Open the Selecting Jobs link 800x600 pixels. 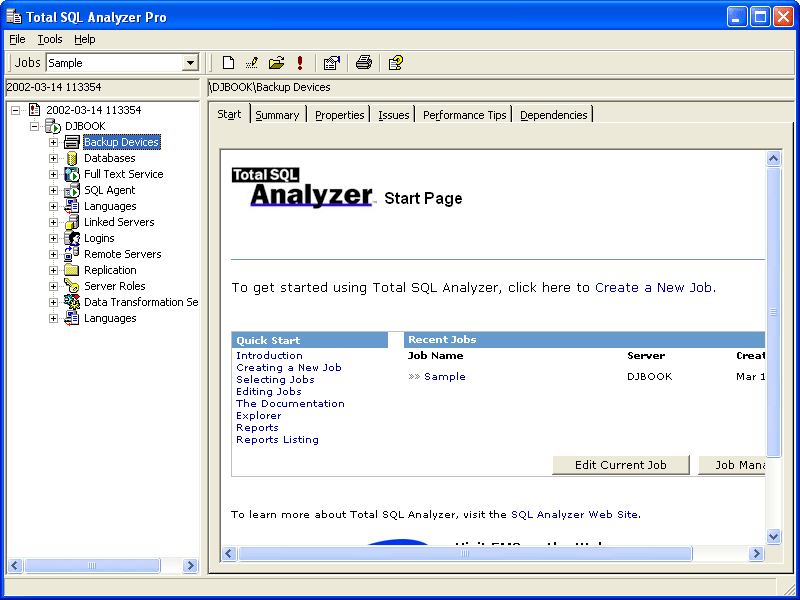pos(275,380)
